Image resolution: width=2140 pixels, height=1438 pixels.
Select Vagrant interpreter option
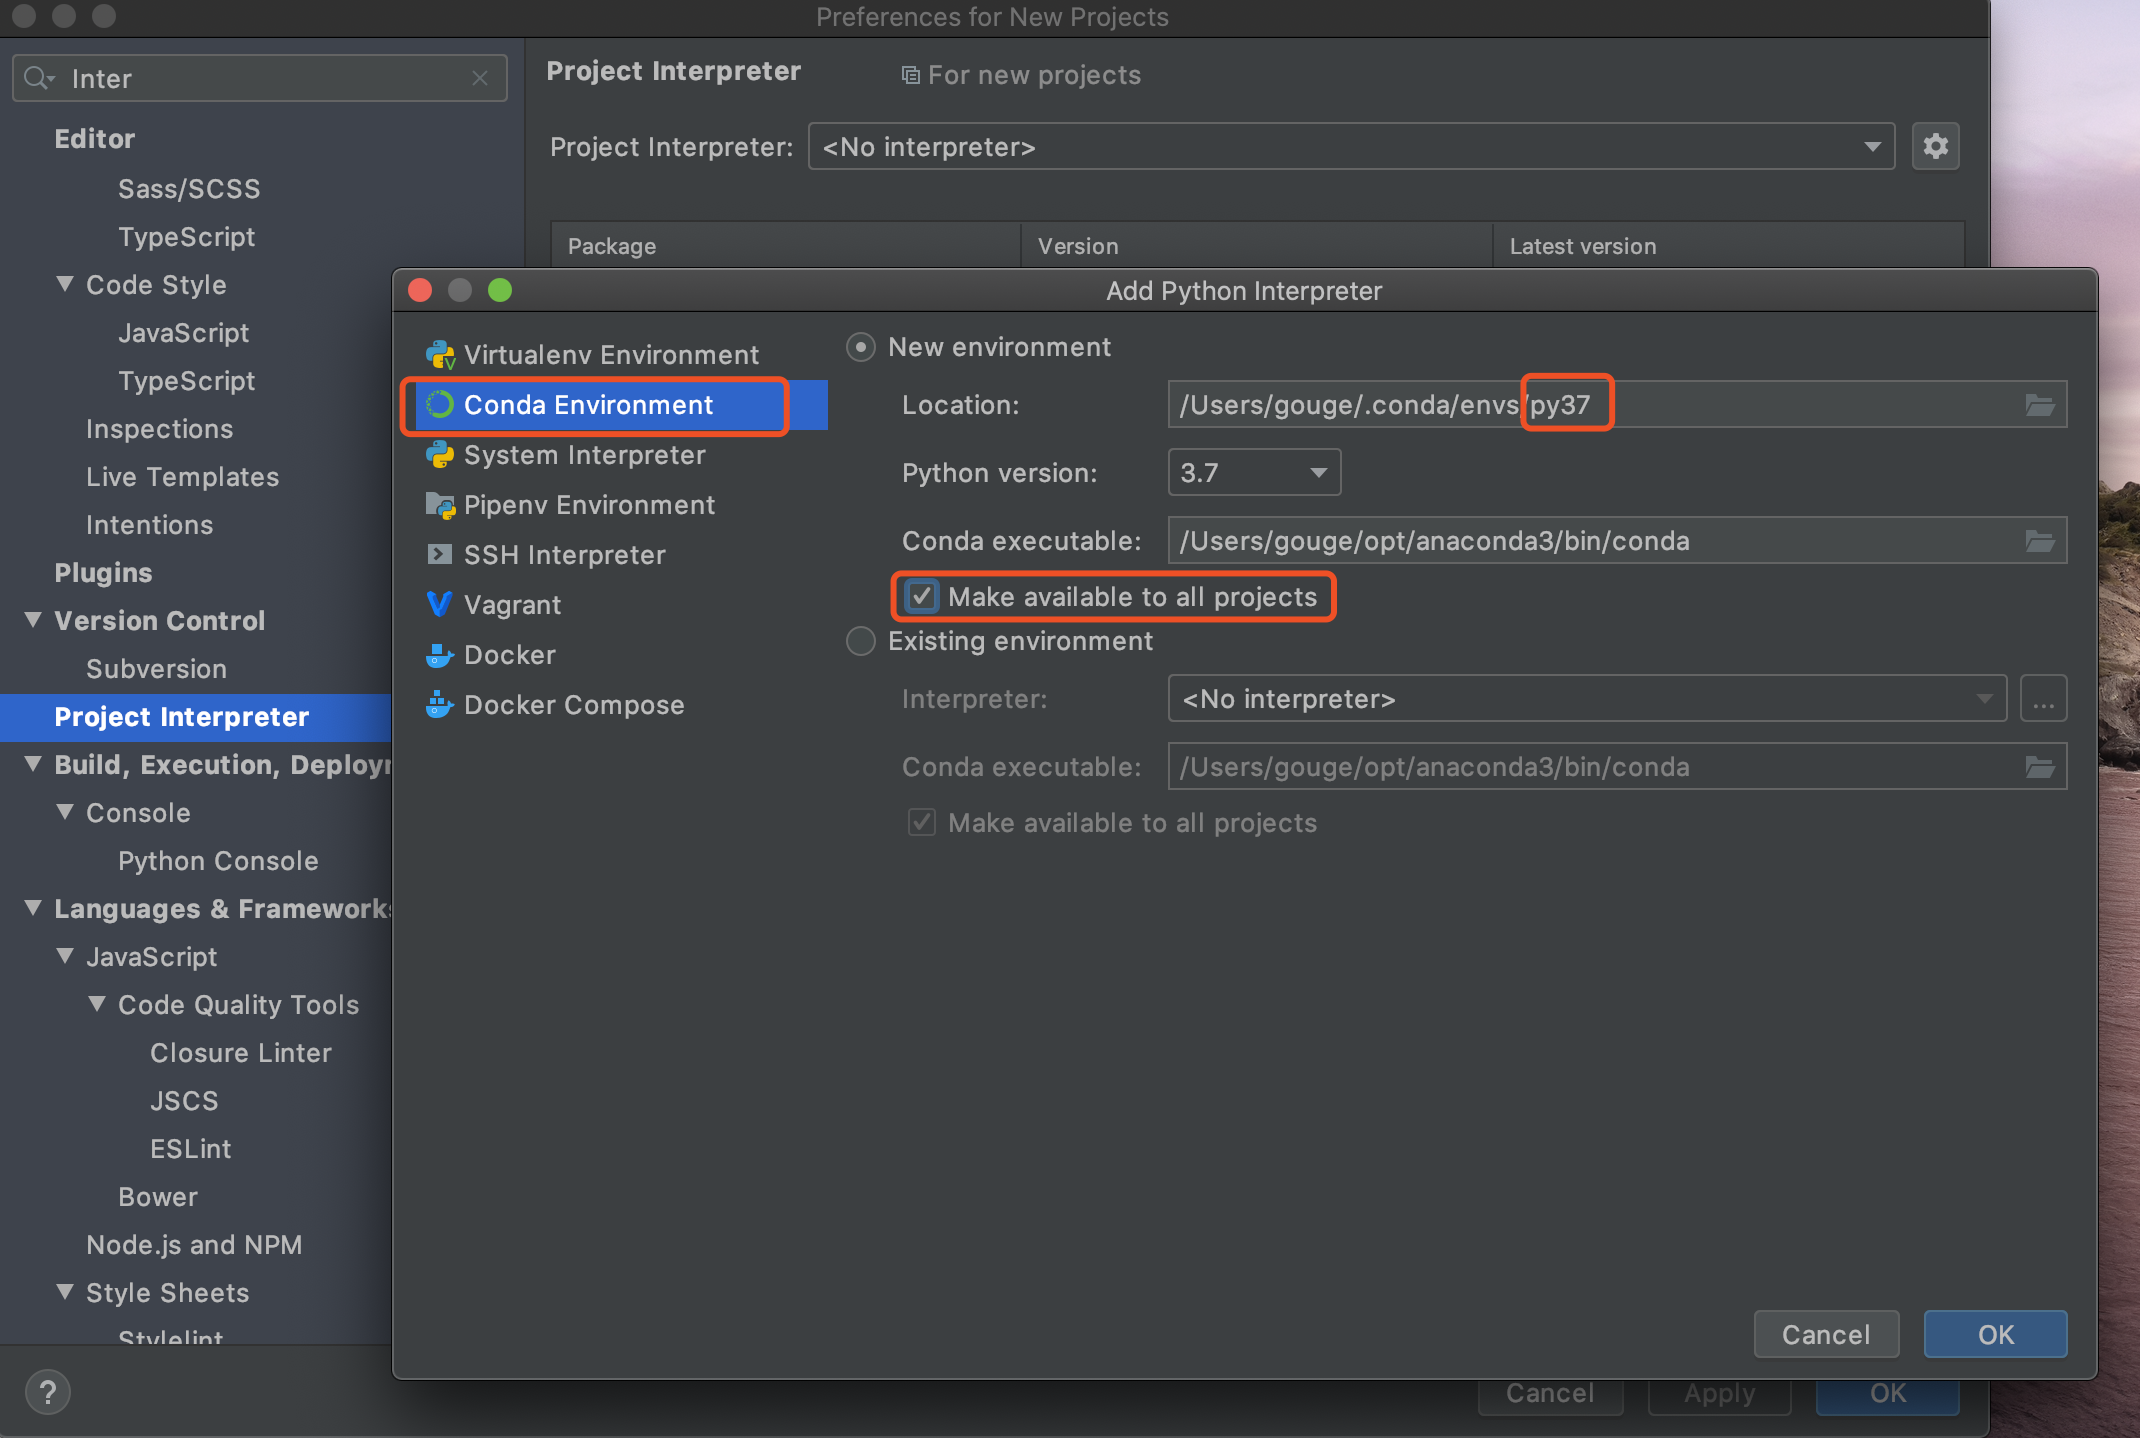(512, 603)
